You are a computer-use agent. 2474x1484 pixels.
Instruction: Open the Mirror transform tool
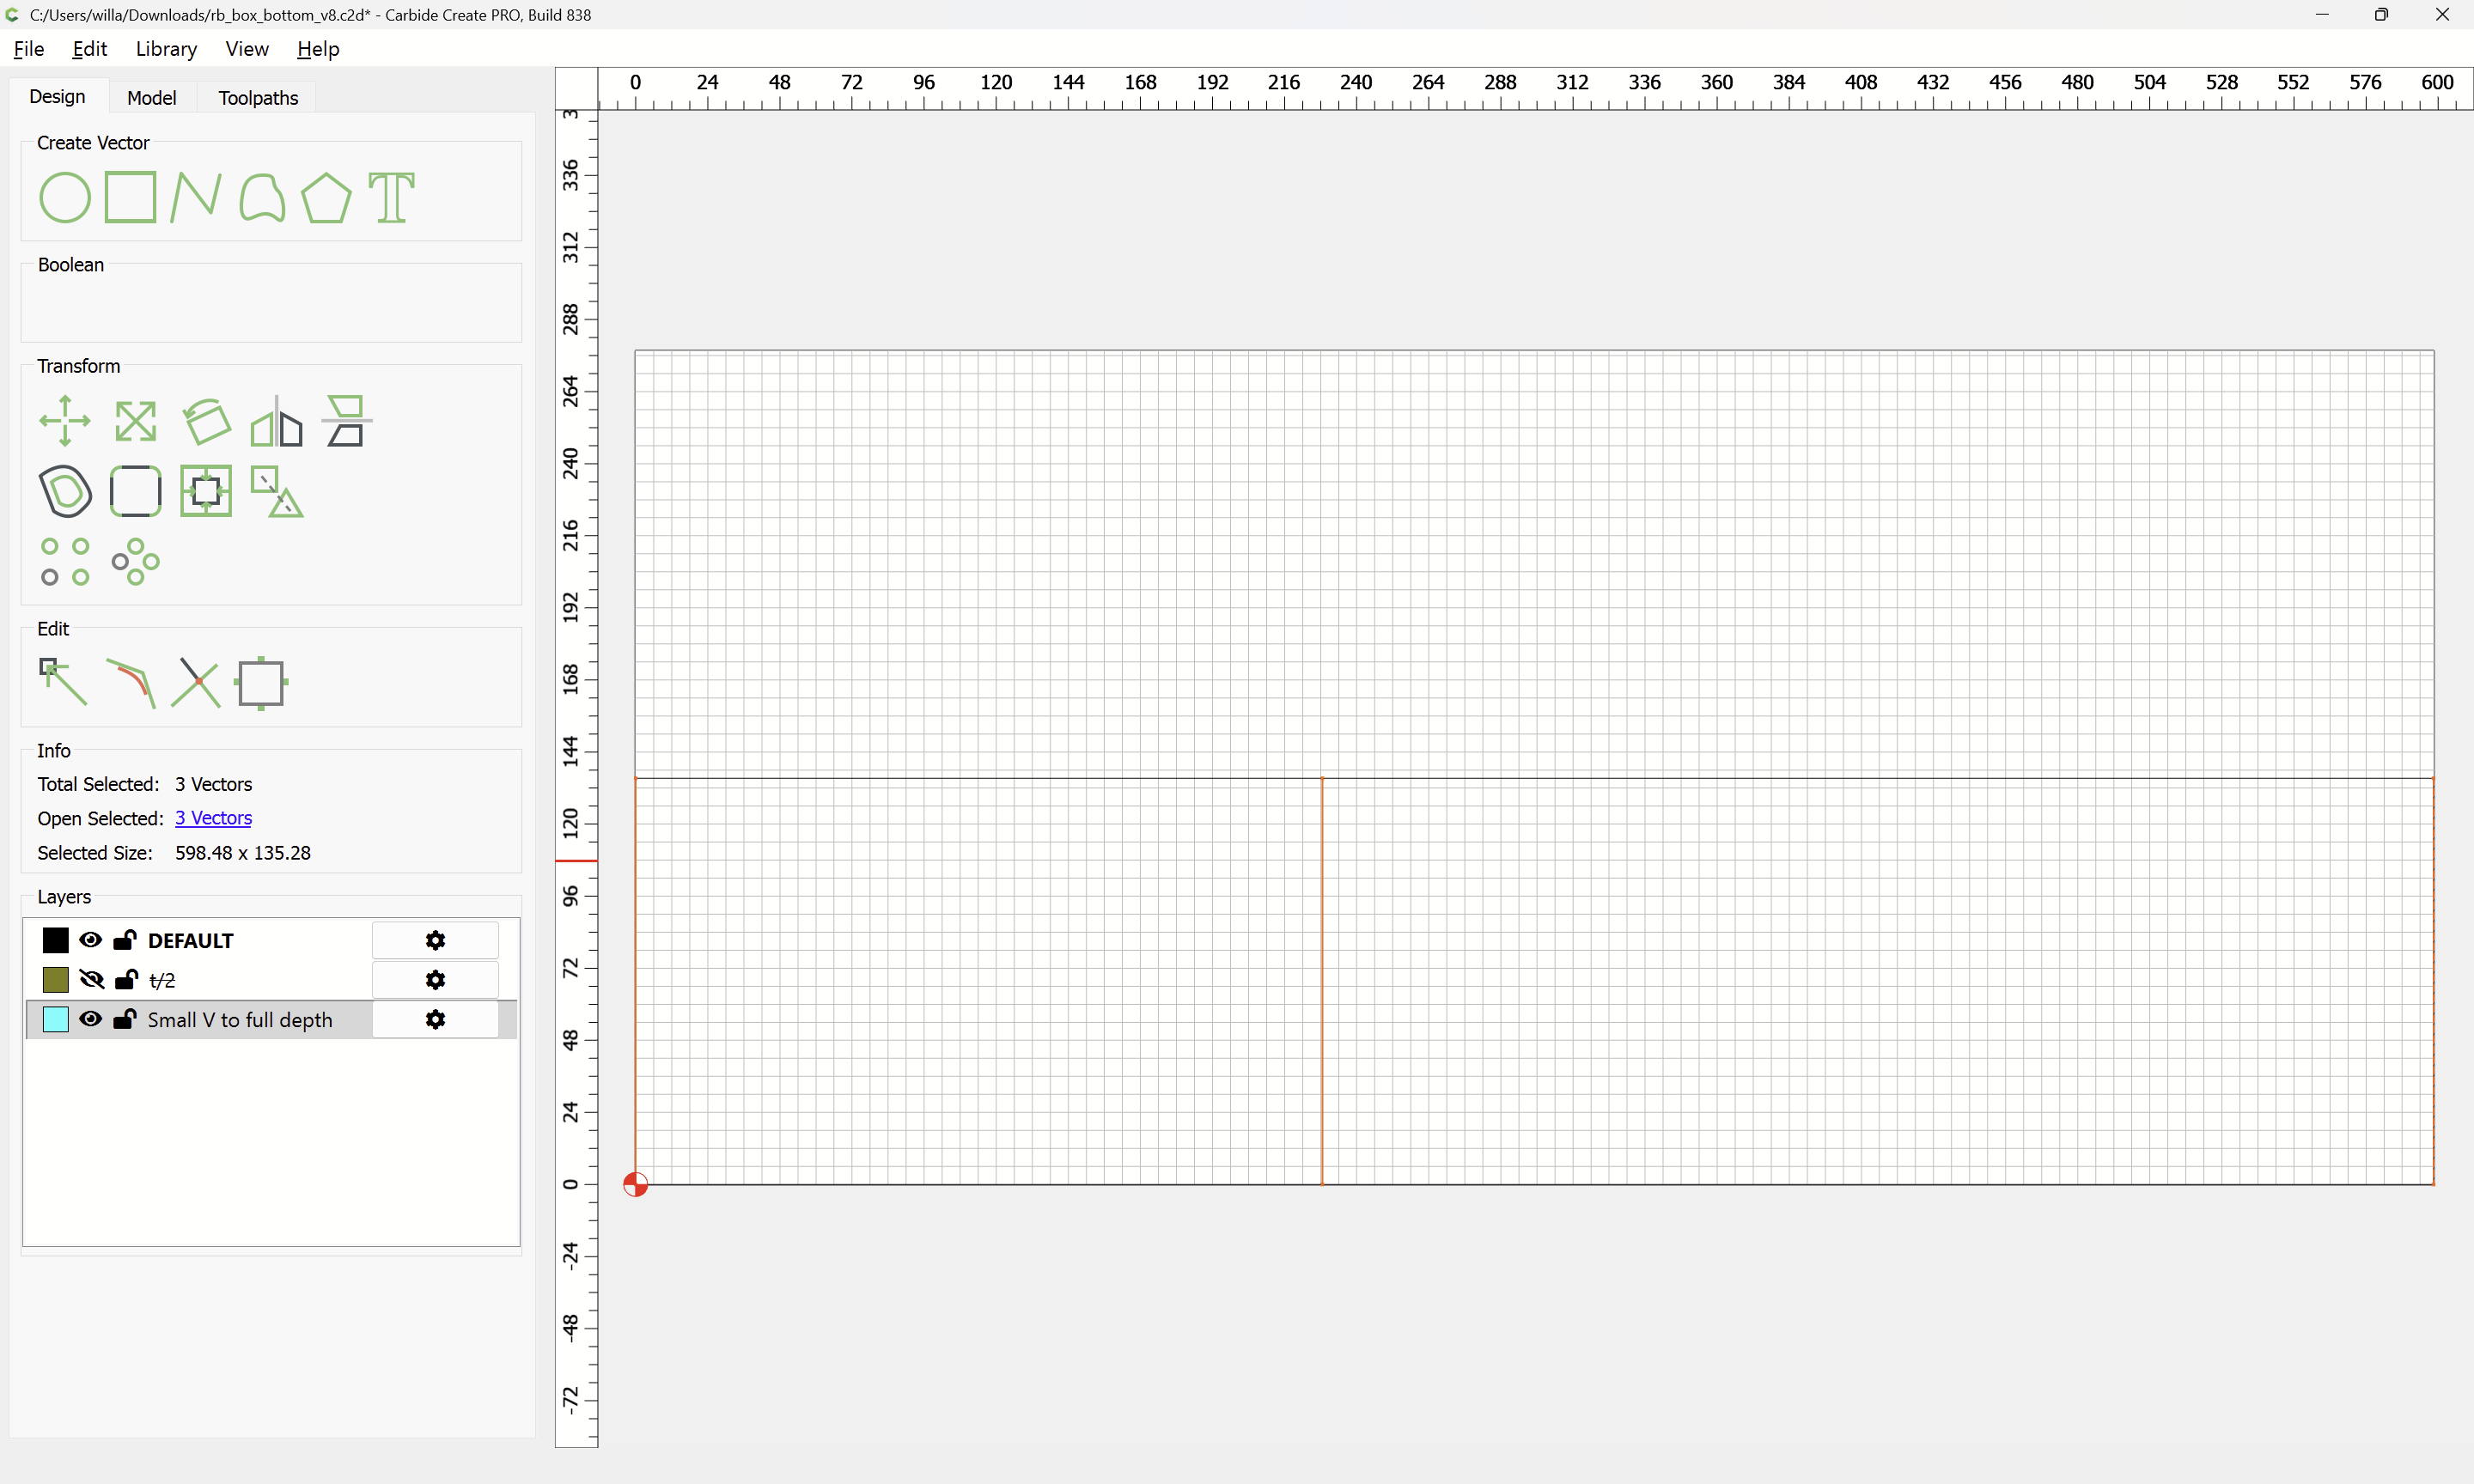(x=276, y=421)
